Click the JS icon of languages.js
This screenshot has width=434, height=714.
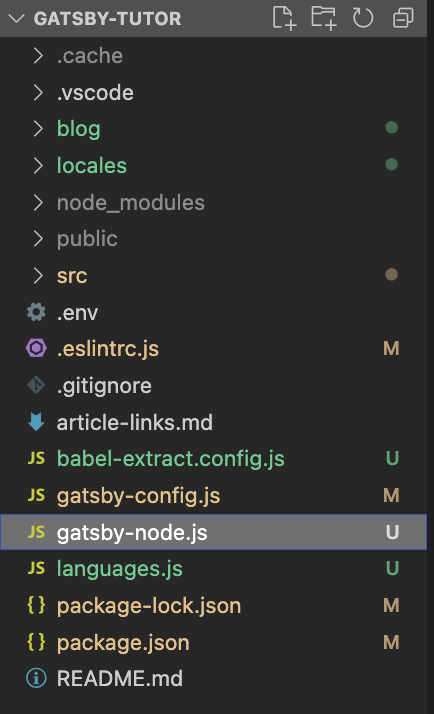(x=36, y=568)
